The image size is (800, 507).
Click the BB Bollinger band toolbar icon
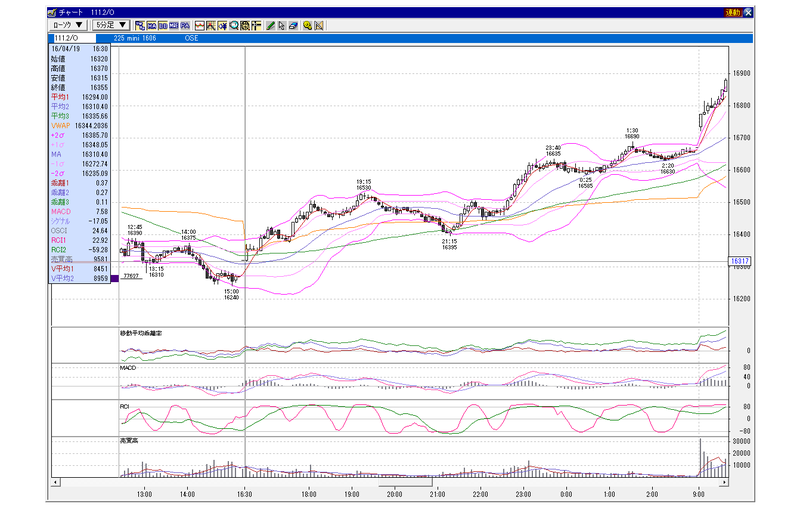point(163,26)
